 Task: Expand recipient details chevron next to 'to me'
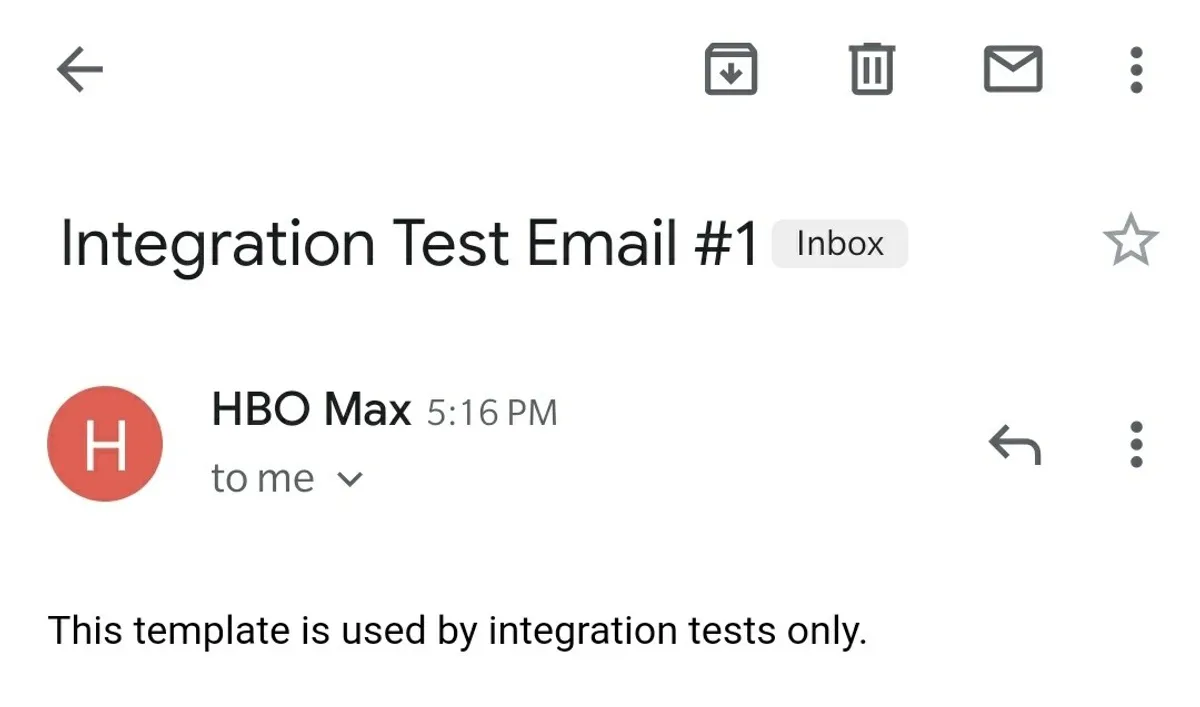(x=349, y=480)
